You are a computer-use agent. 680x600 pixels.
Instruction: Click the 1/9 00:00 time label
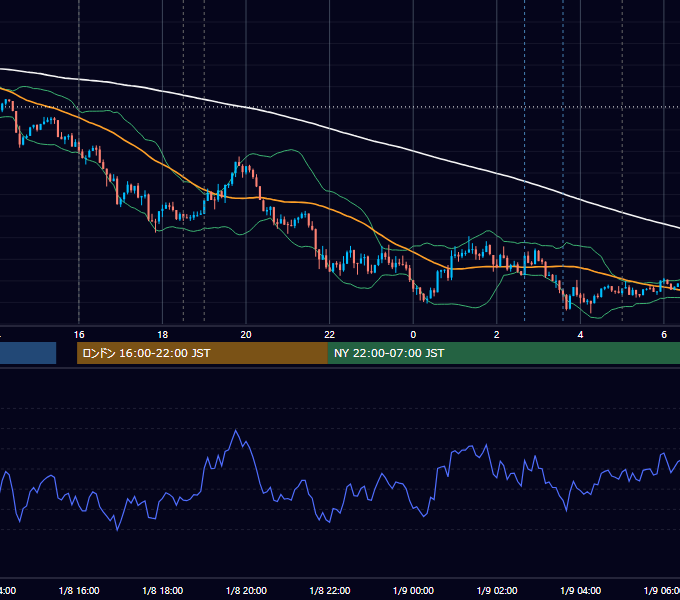413,590
